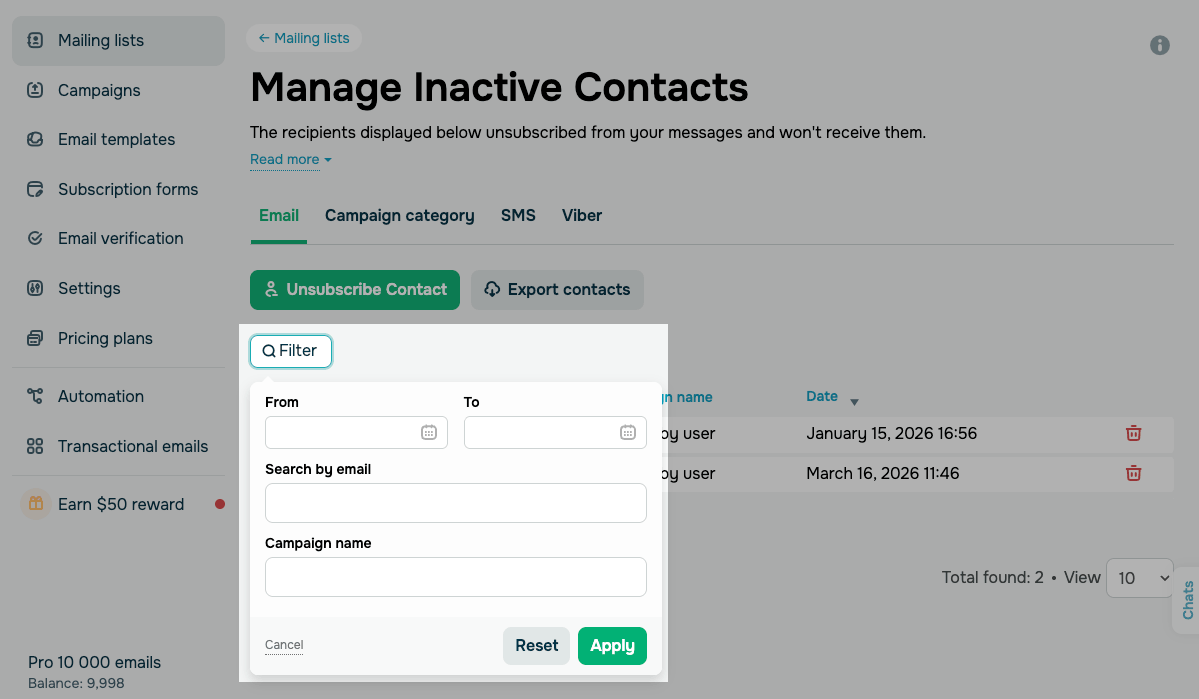Delete the January 15, 2026 contact row
The height and width of the screenshot is (699, 1199).
pos(1133,433)
